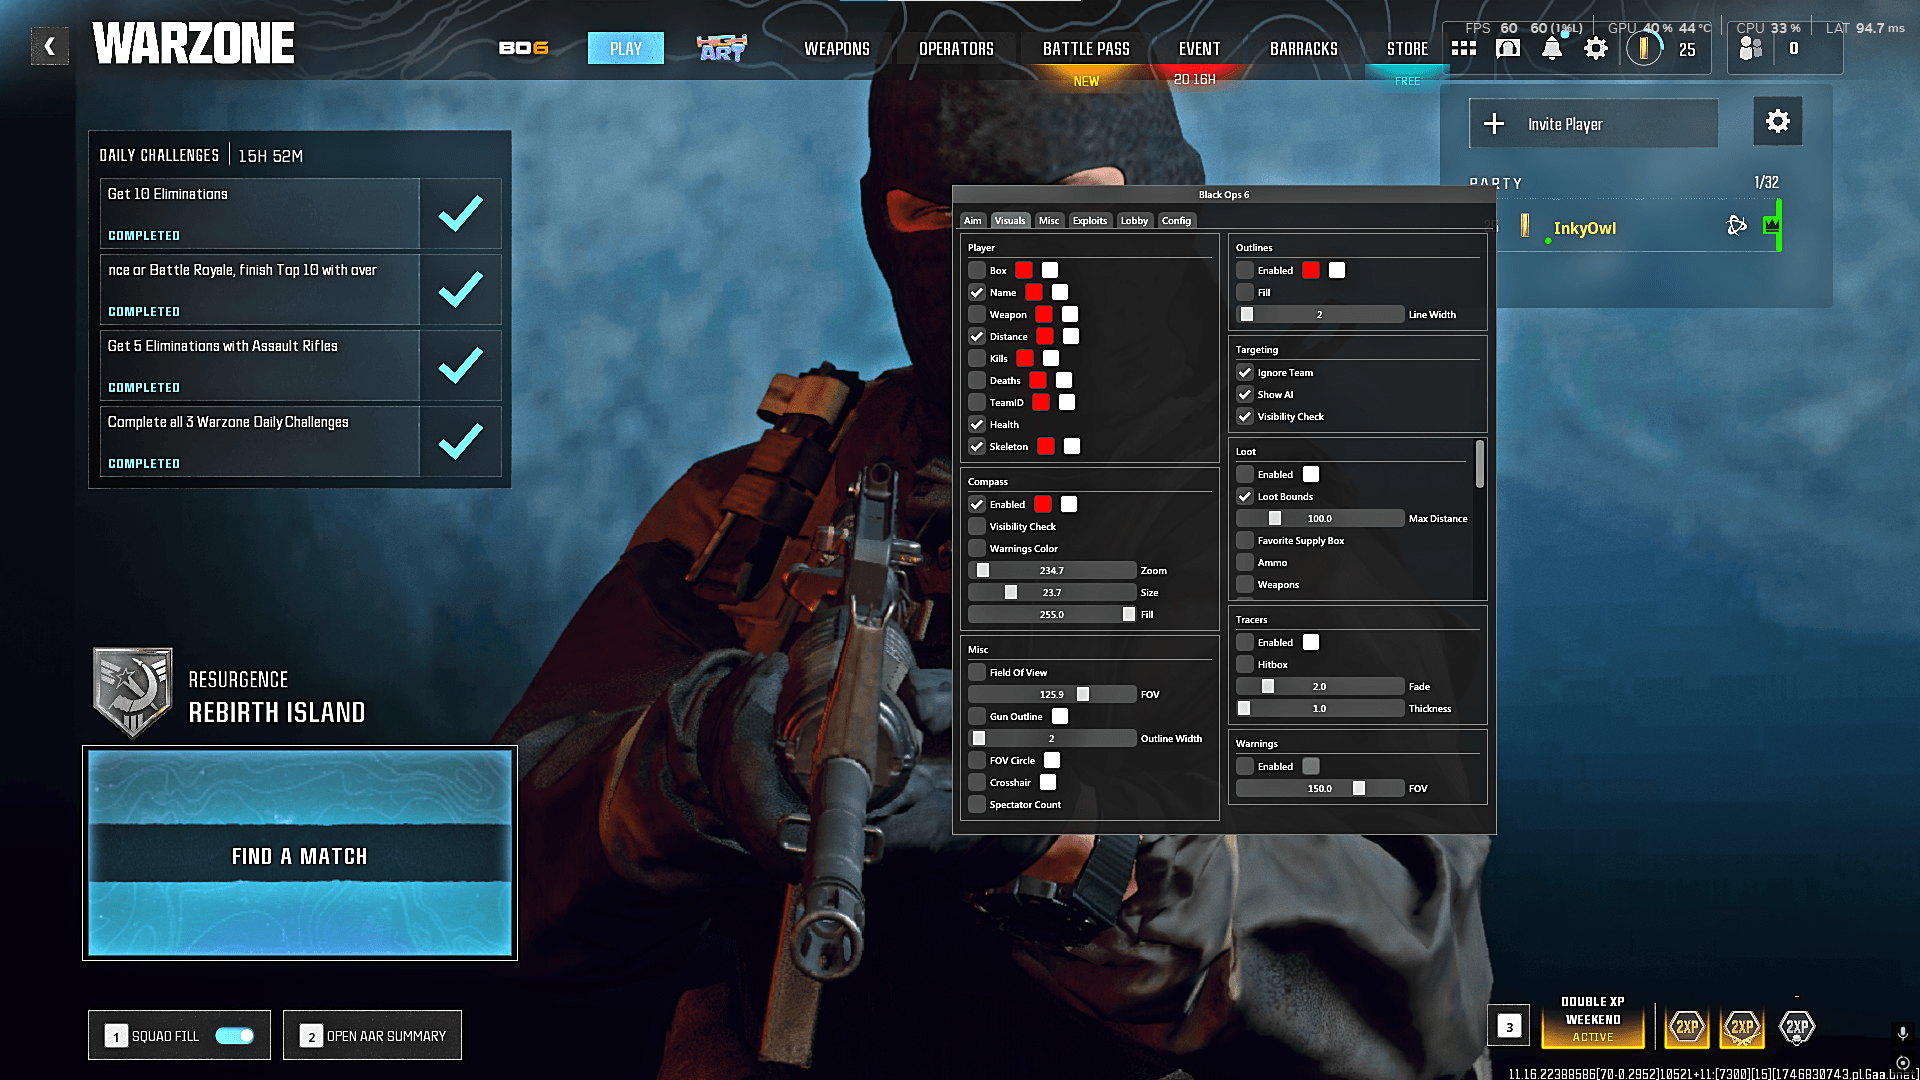Switch to the Config tab
1920x1080 pixels.
pos(1176,220)
